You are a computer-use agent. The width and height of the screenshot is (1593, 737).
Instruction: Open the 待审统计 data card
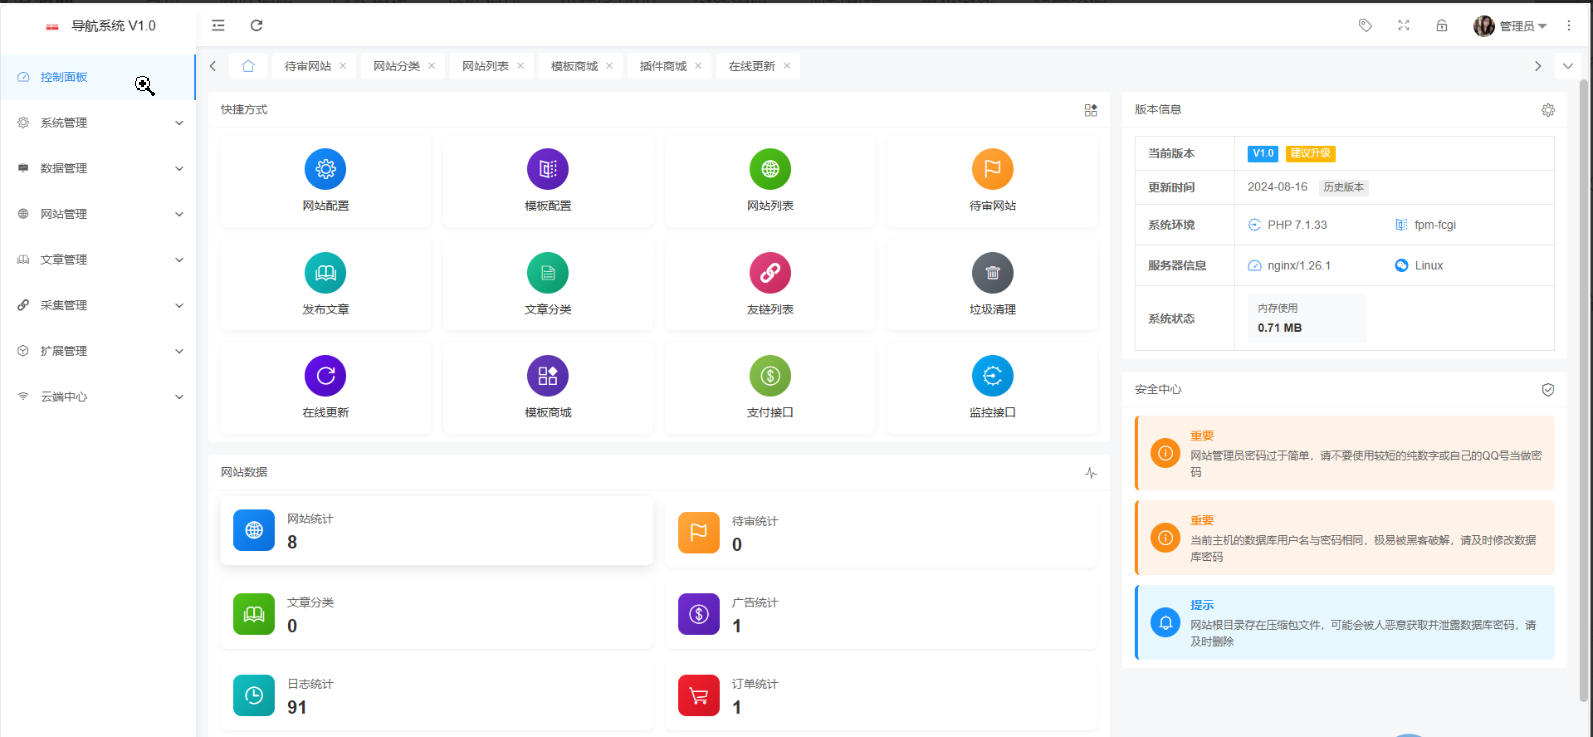(881, 533)
